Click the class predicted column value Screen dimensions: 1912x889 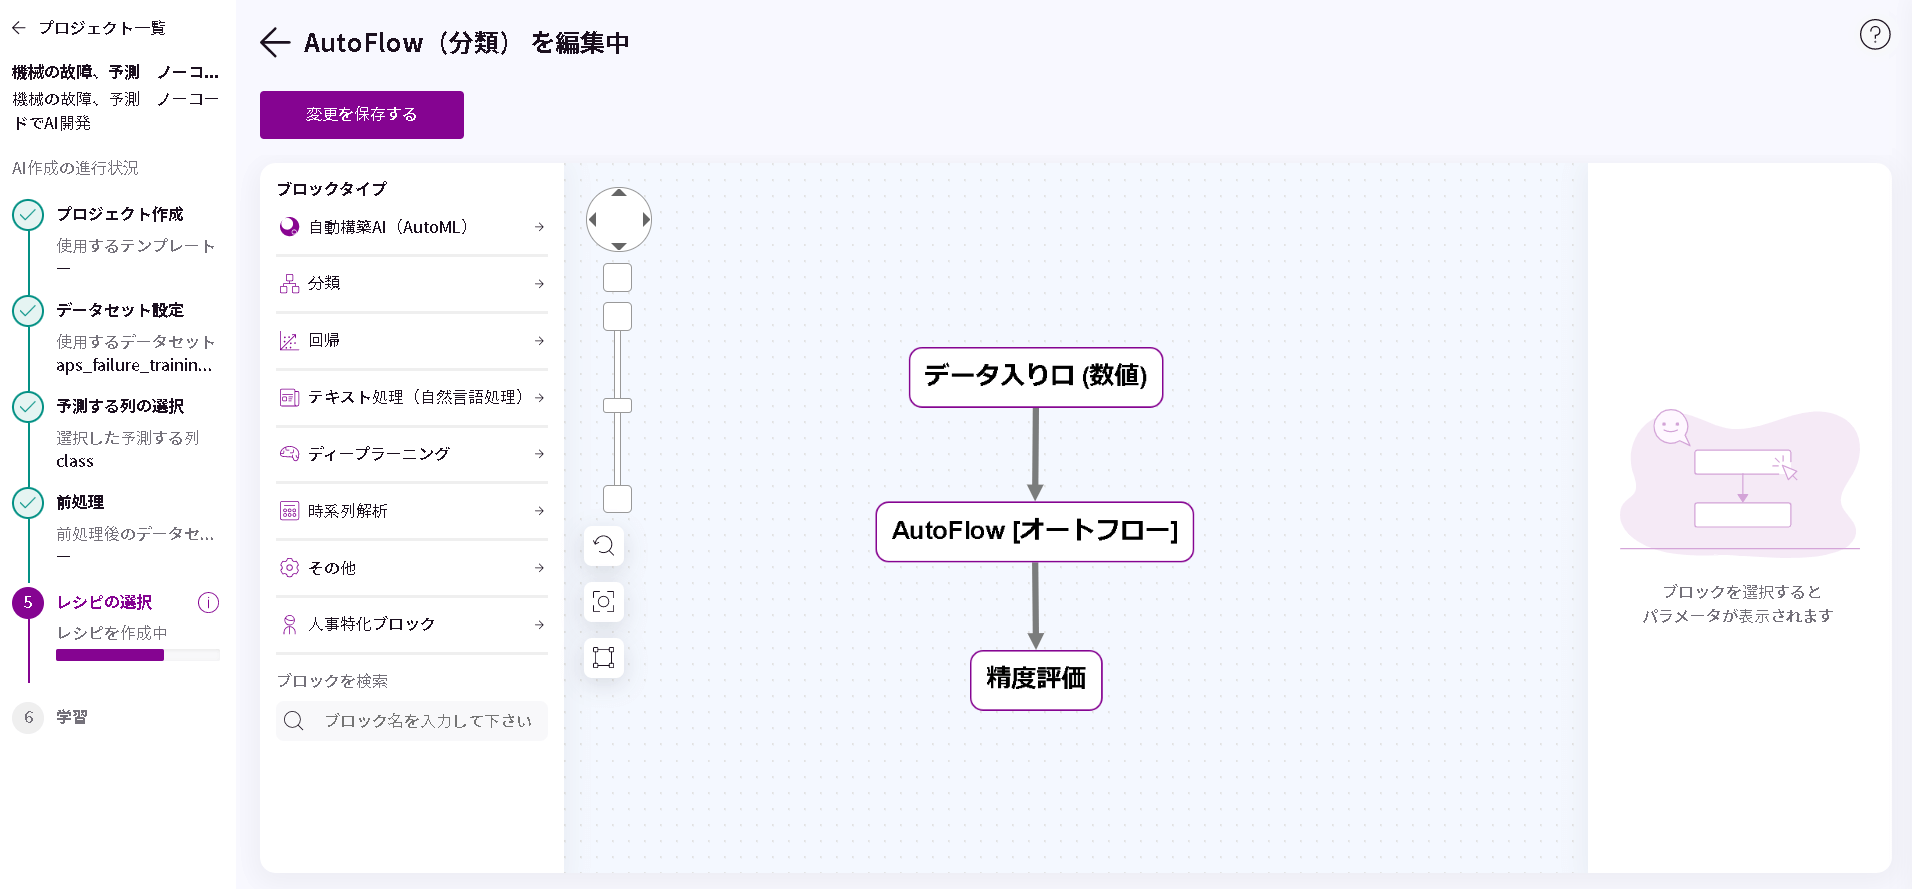pyautogui.click(x=75, y=461)
